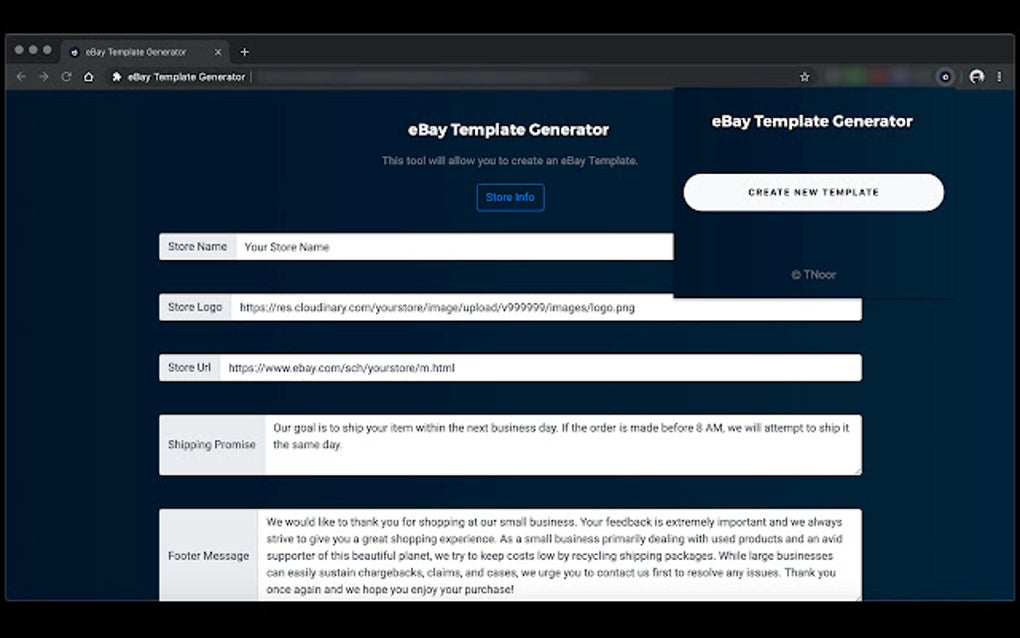The width and height of the screenshot is (1020, 638).
Task: Open the browser home page icon
Action: (x=88, y=76)
